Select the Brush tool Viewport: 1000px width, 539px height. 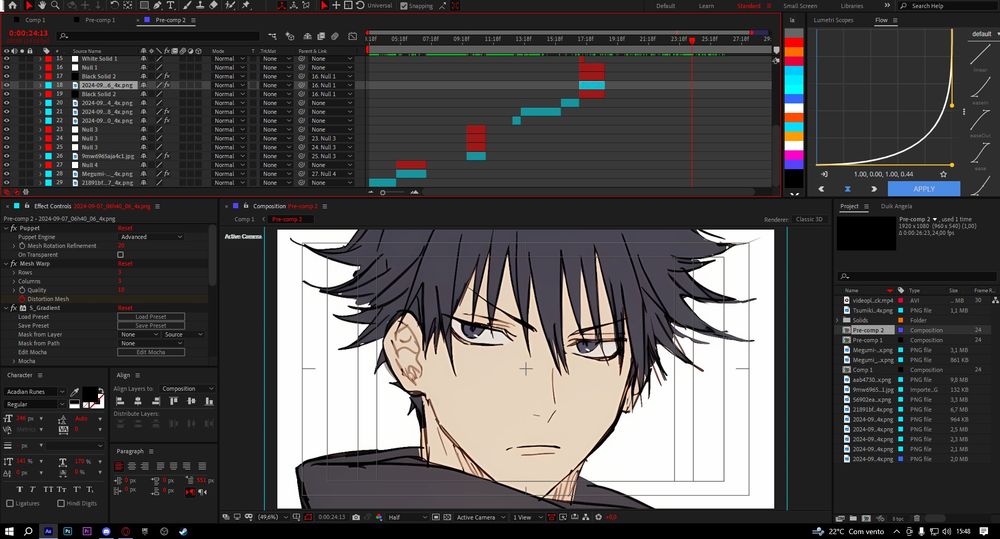[x=189, y=5]
